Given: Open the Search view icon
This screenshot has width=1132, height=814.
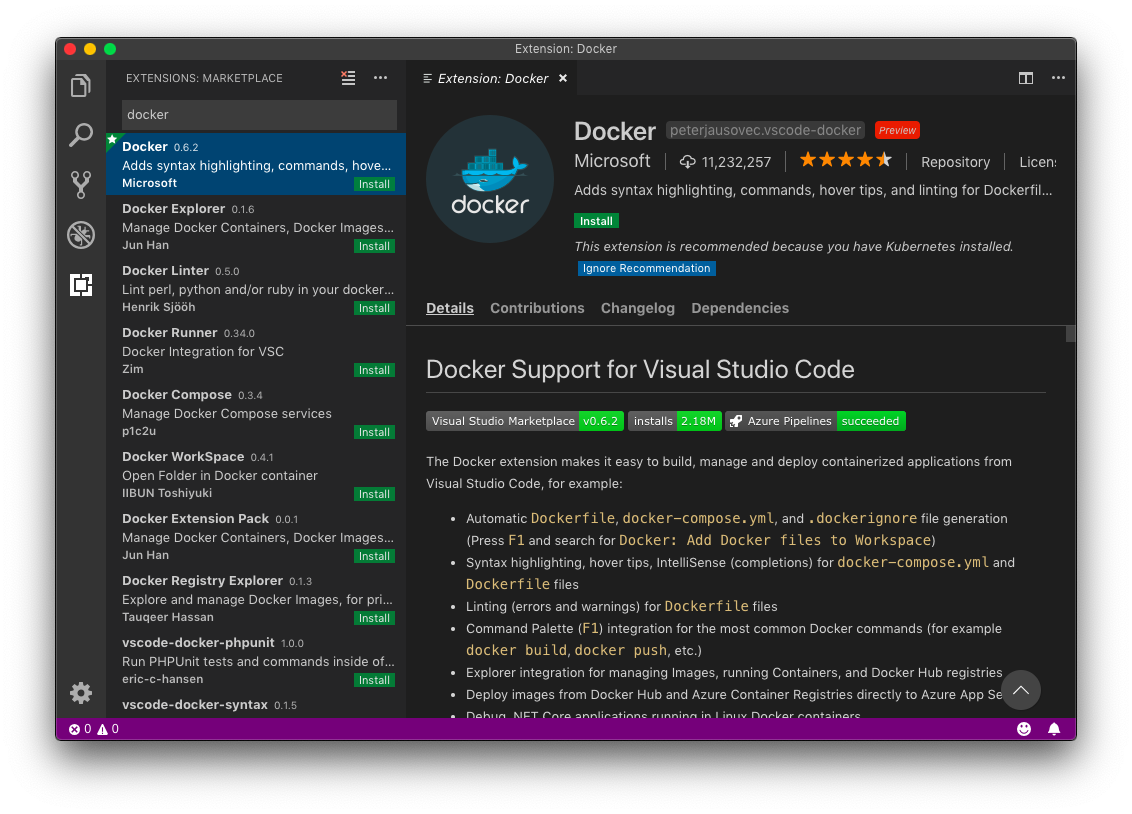Looking at the screenshot, I should (81, 135).
